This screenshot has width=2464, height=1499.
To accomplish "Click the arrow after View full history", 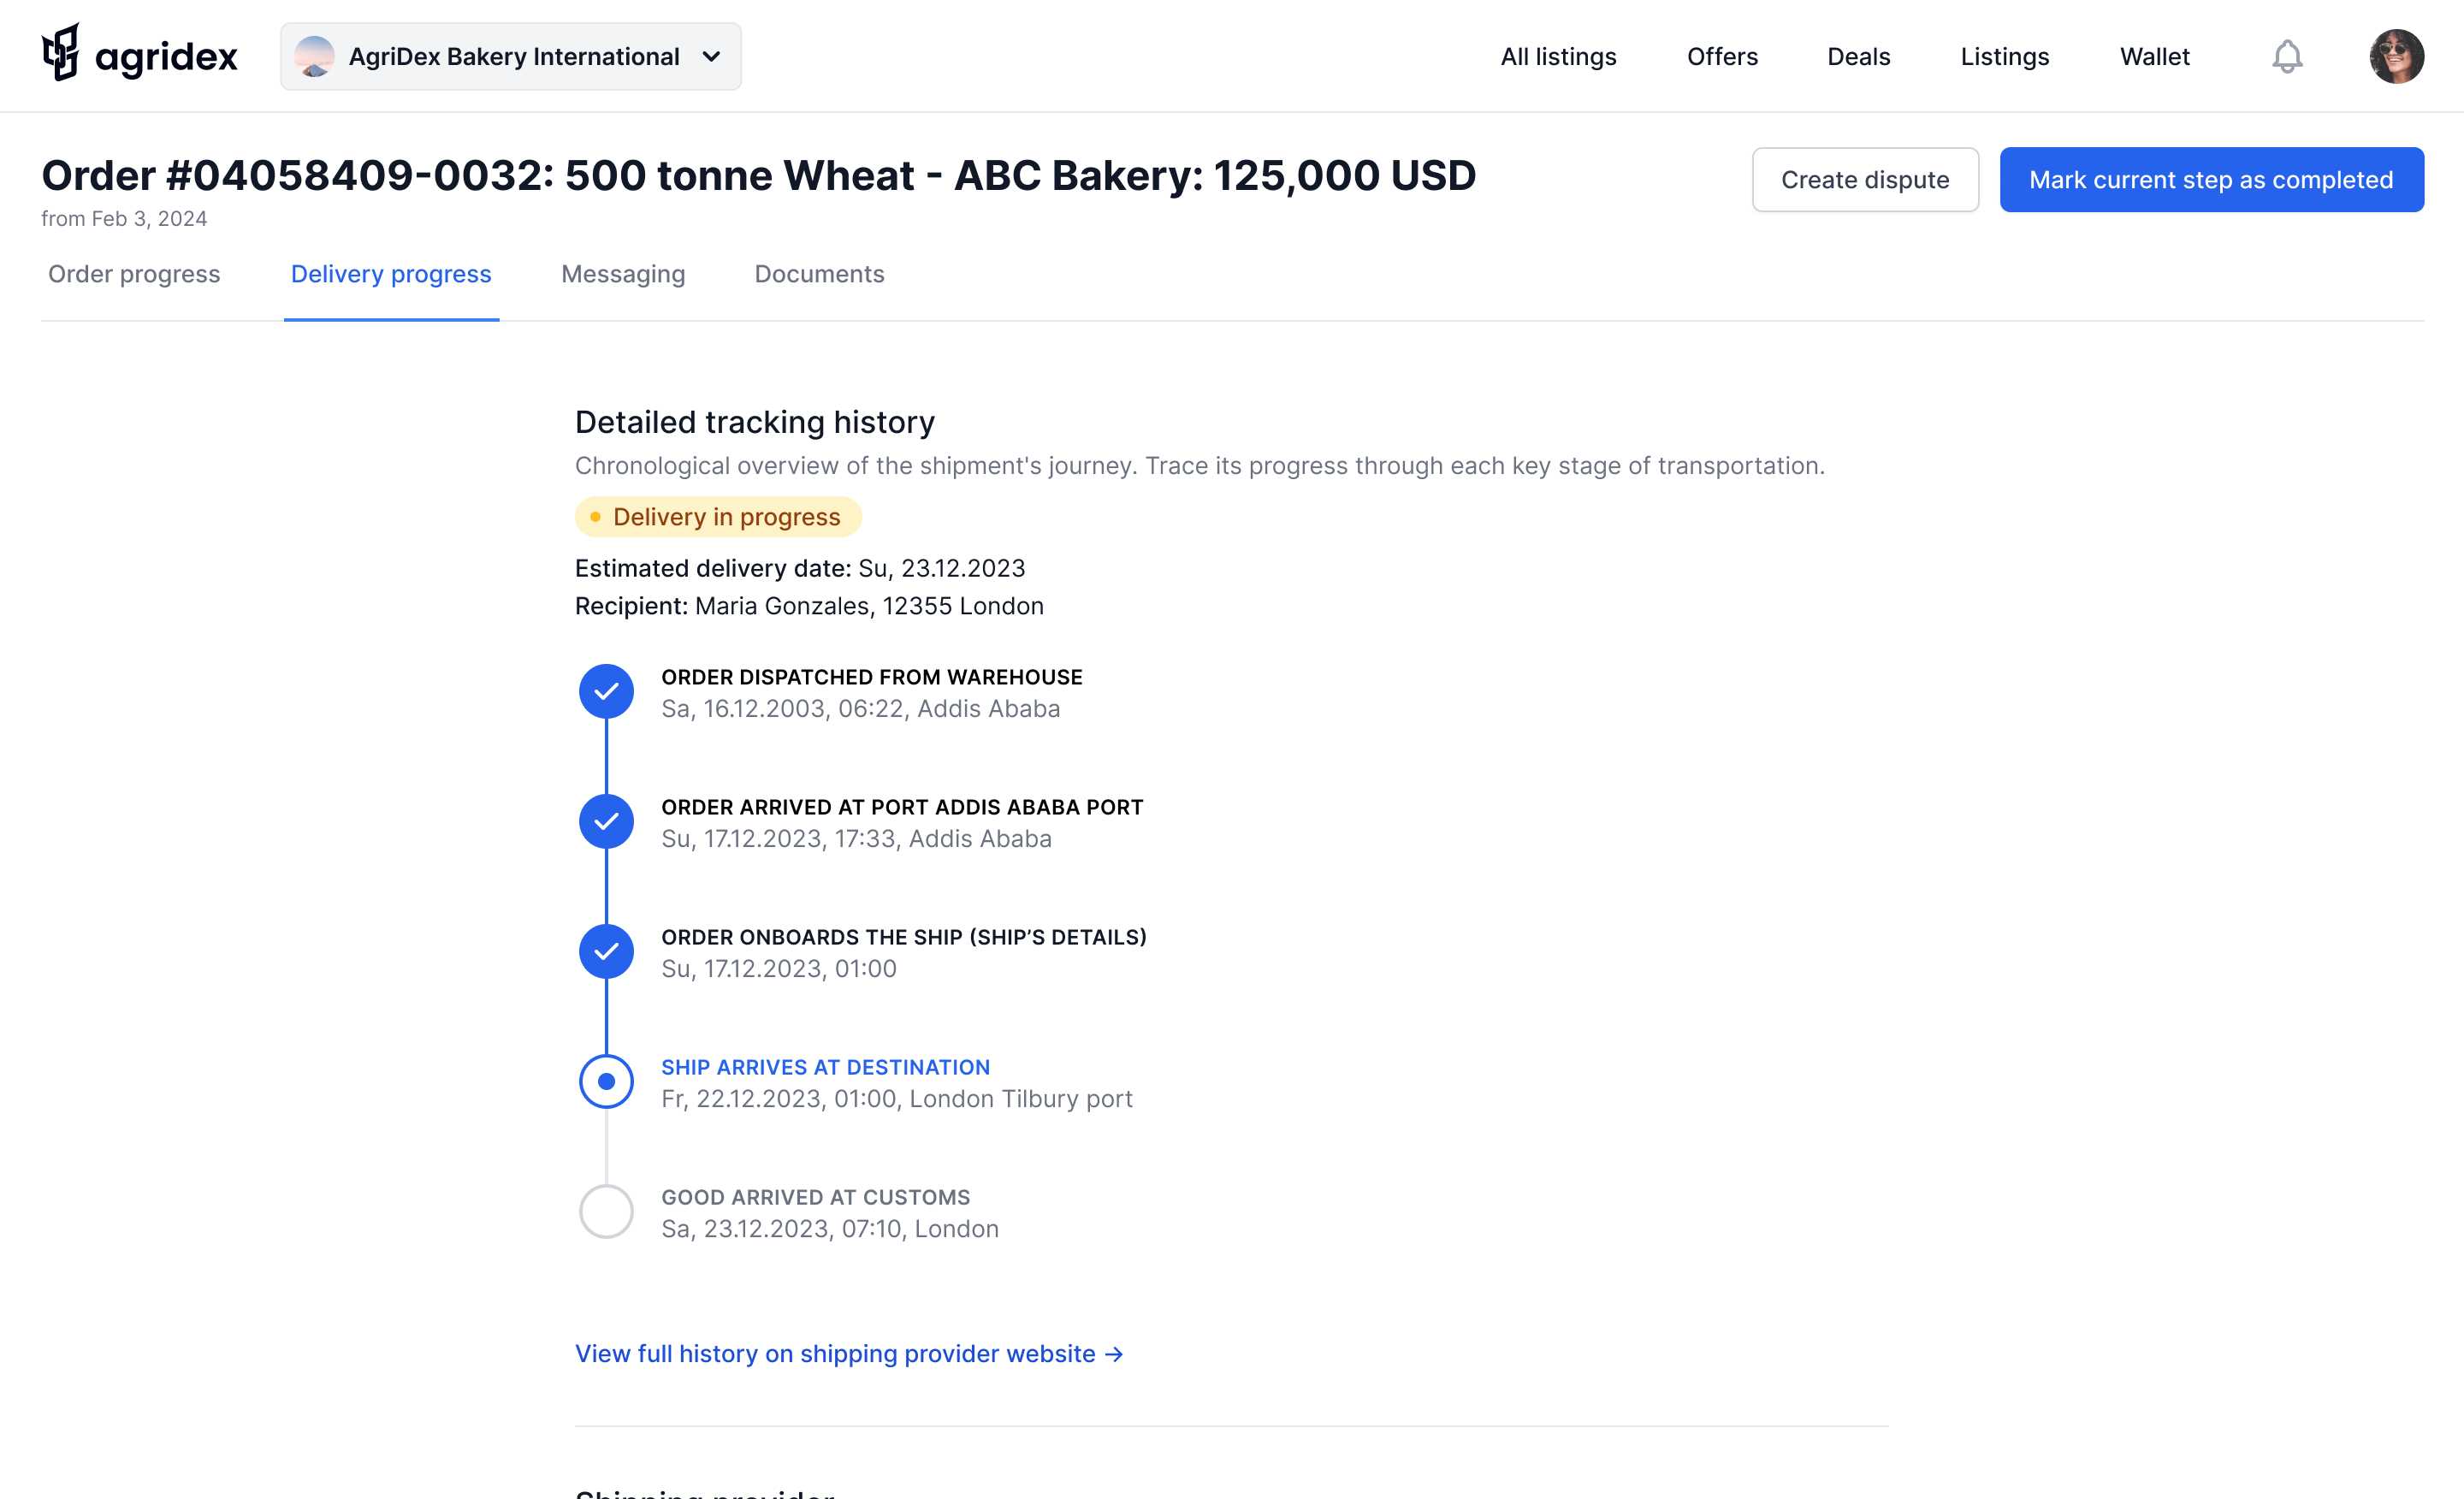I will tap(1114, 1354).
